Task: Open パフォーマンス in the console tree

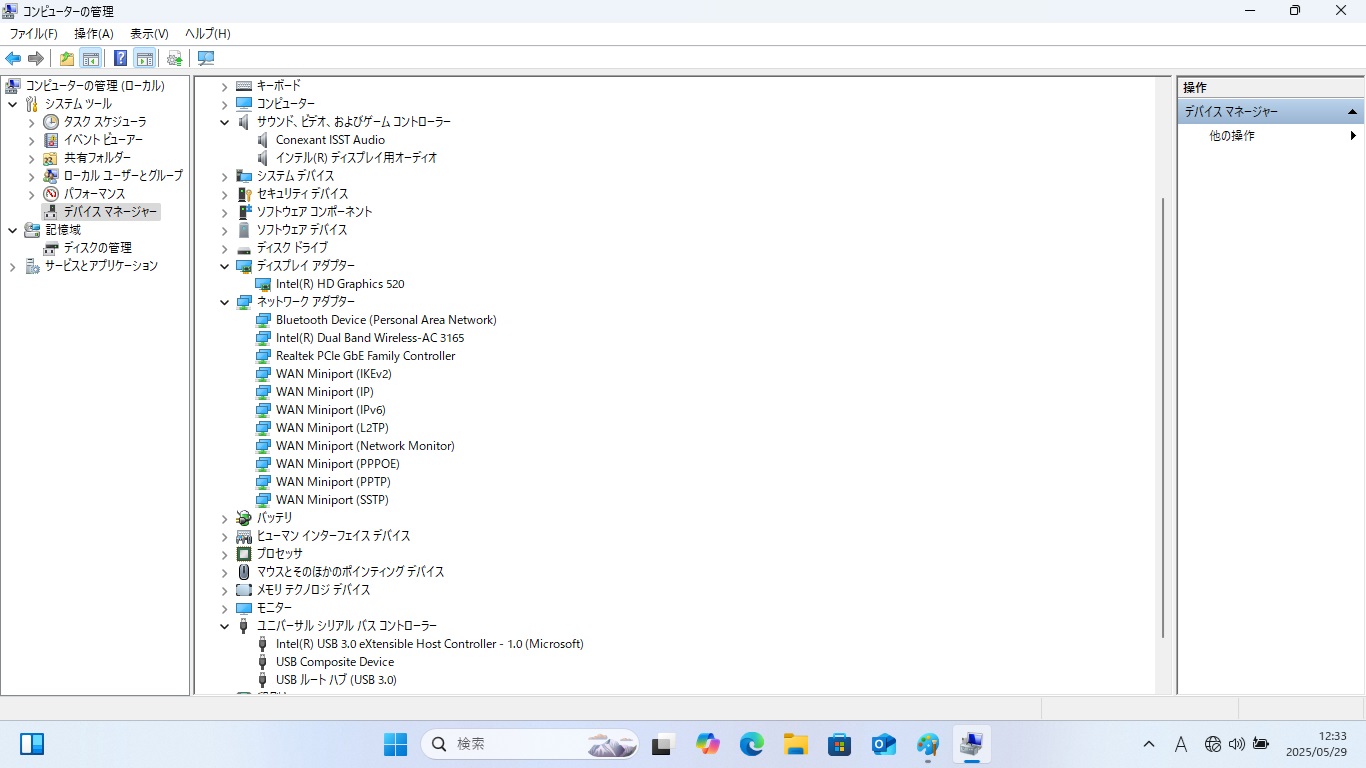Action: click(x=94, y=194)
